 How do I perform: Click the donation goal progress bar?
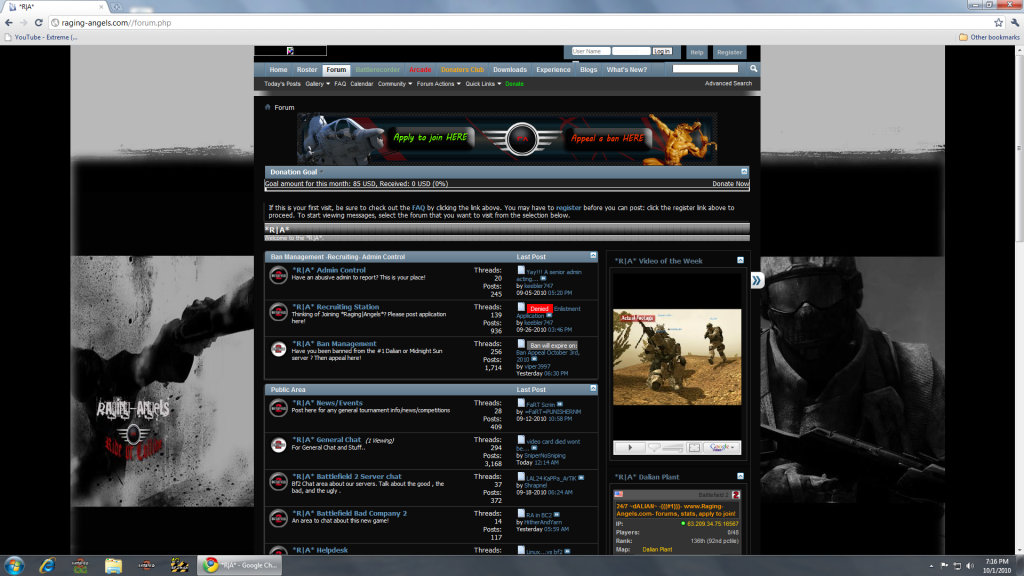click(507, 189)
